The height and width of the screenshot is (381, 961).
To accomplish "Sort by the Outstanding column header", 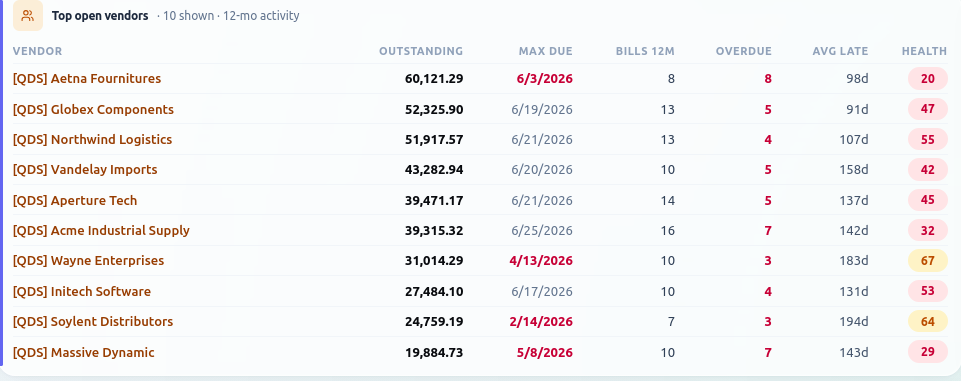I will tap(421, 51).
